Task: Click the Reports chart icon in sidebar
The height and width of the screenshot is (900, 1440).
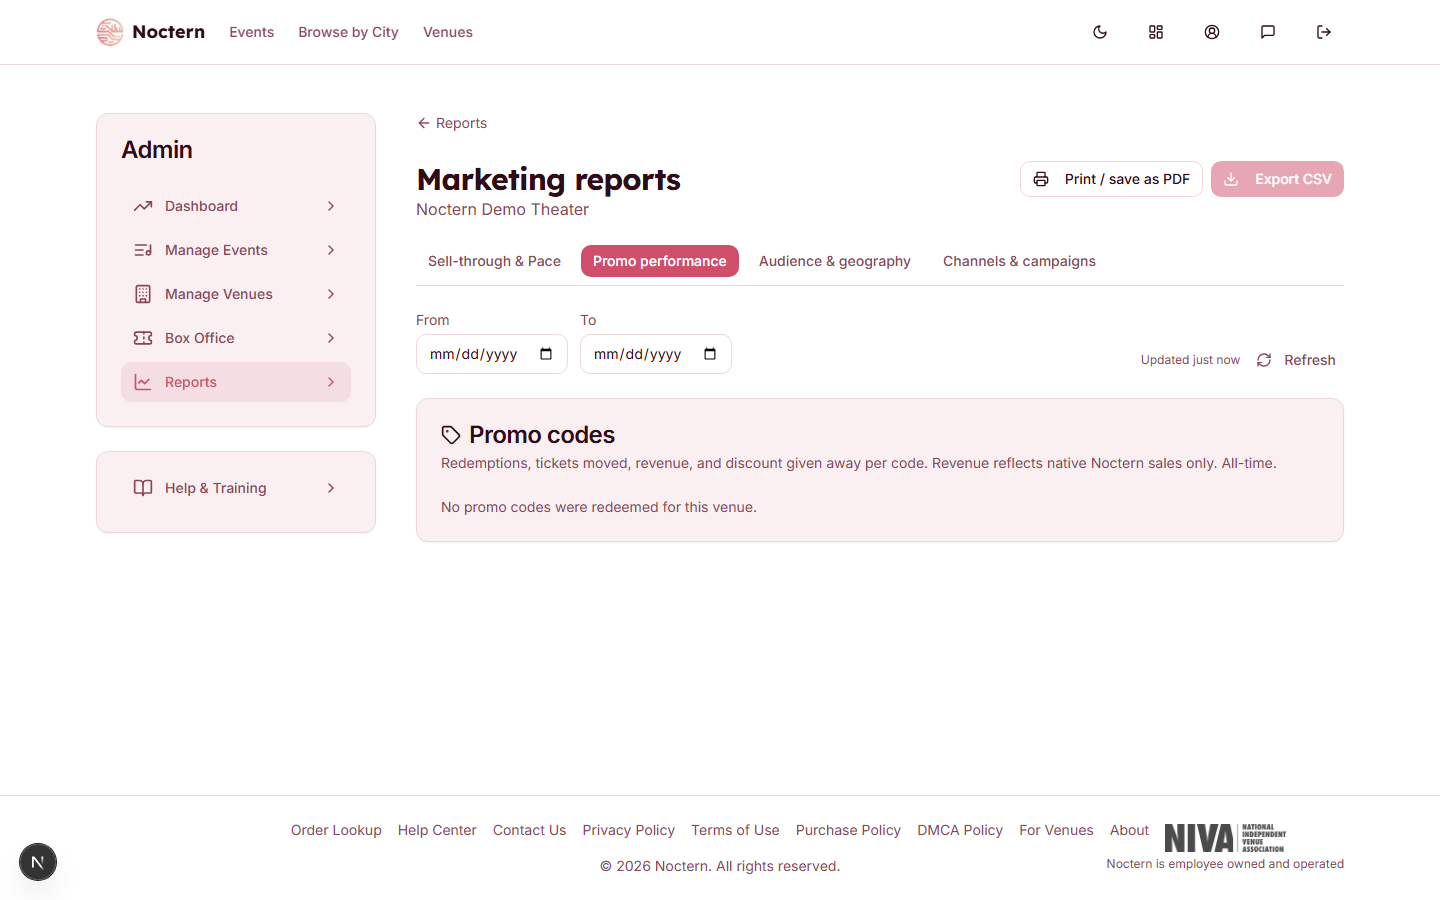Action: tap(143, 382)
